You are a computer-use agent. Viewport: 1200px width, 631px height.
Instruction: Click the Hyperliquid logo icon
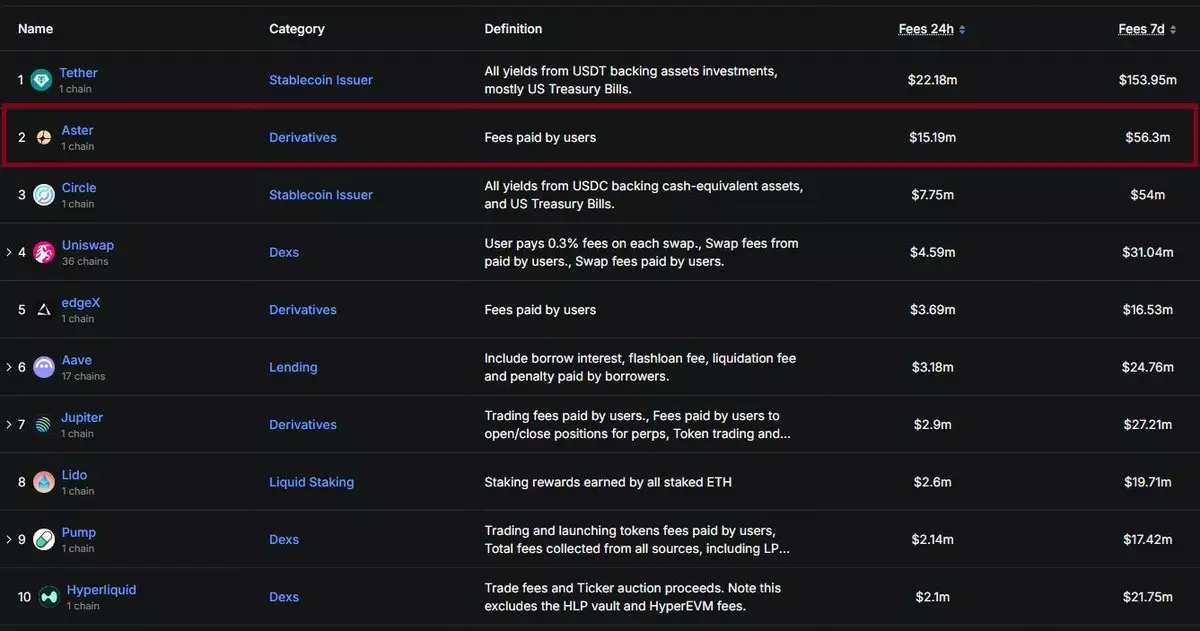48,597
